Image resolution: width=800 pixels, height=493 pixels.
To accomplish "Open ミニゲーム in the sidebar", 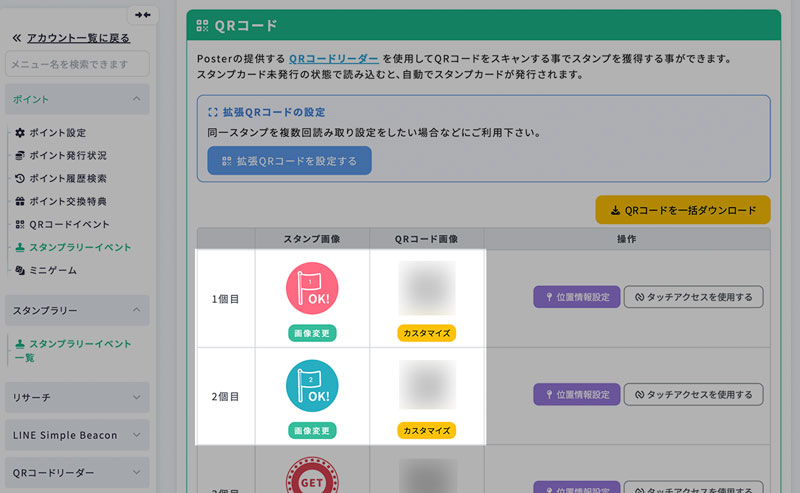I will tap(52, 271).
